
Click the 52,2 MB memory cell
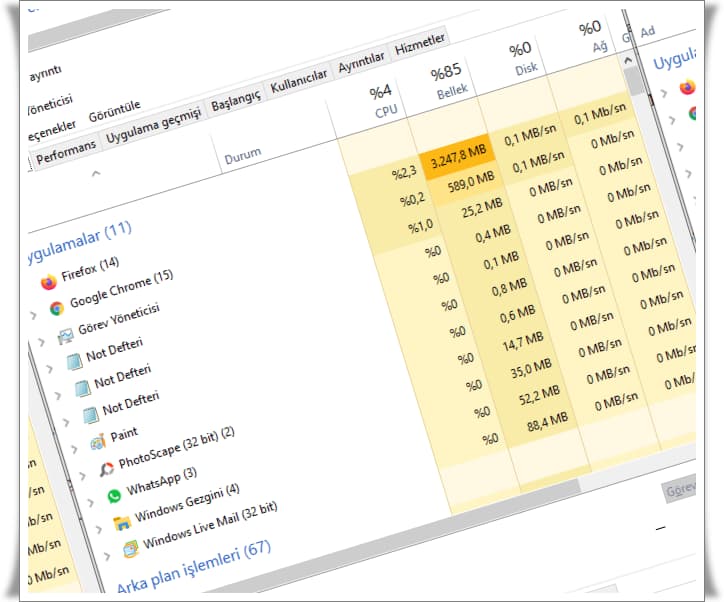point(539,394)
